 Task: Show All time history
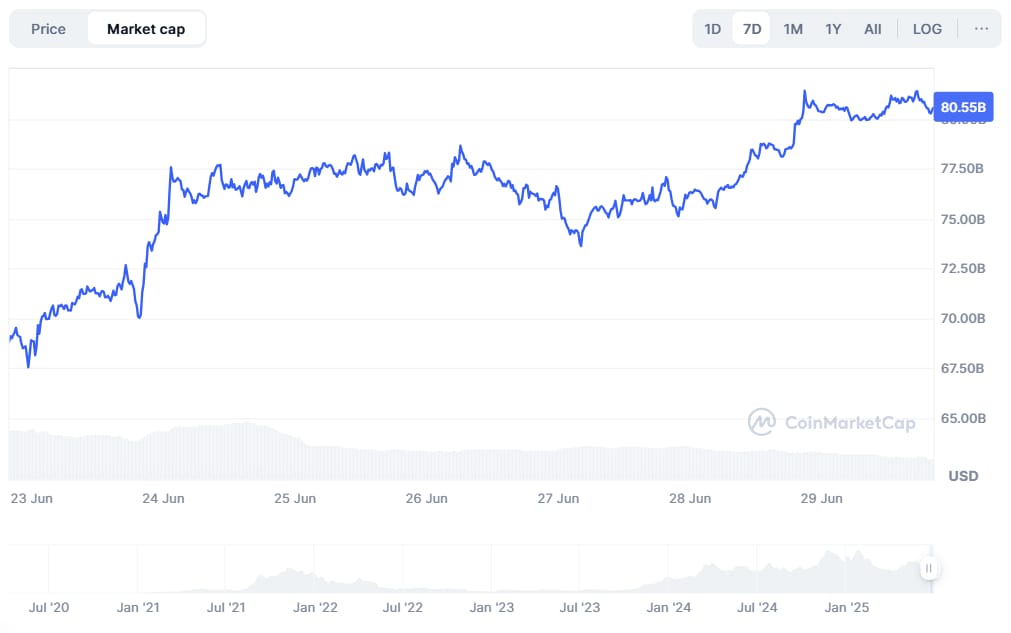872,29
